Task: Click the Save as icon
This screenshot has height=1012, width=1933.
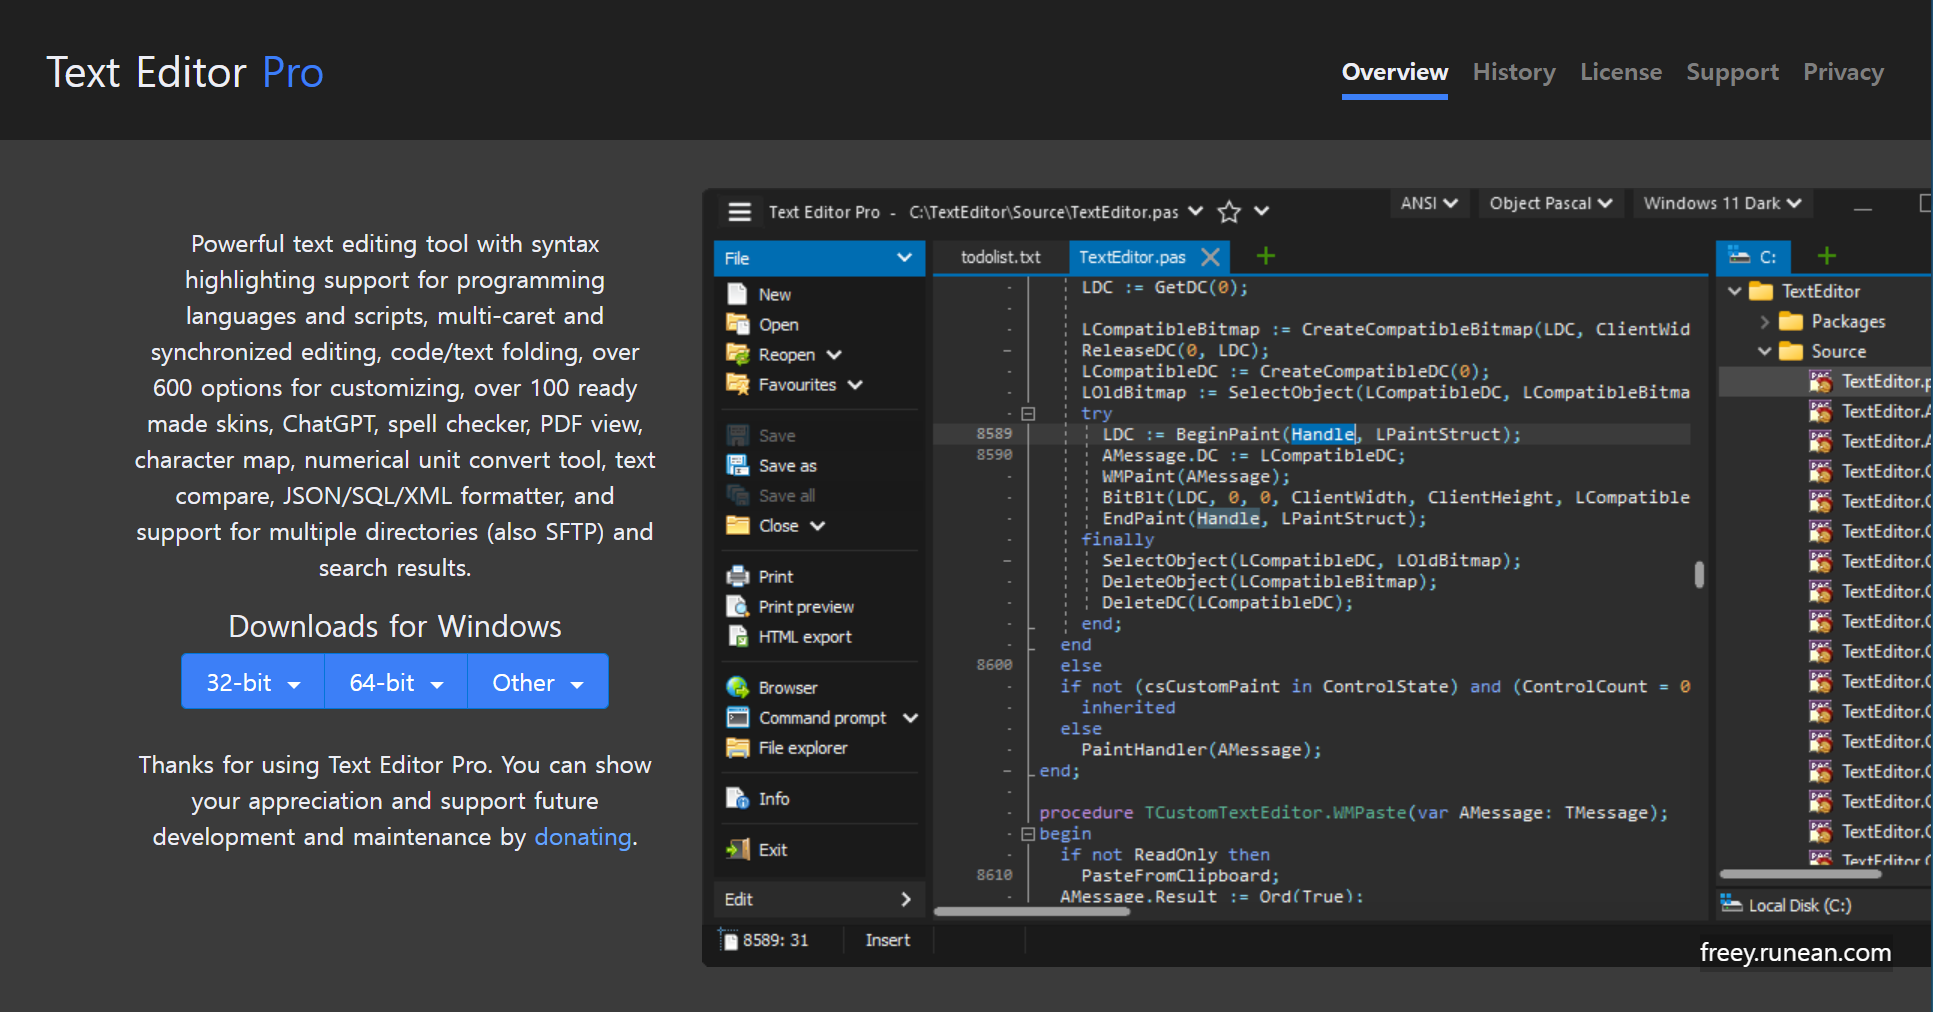Action: click(x=738, y=465)
